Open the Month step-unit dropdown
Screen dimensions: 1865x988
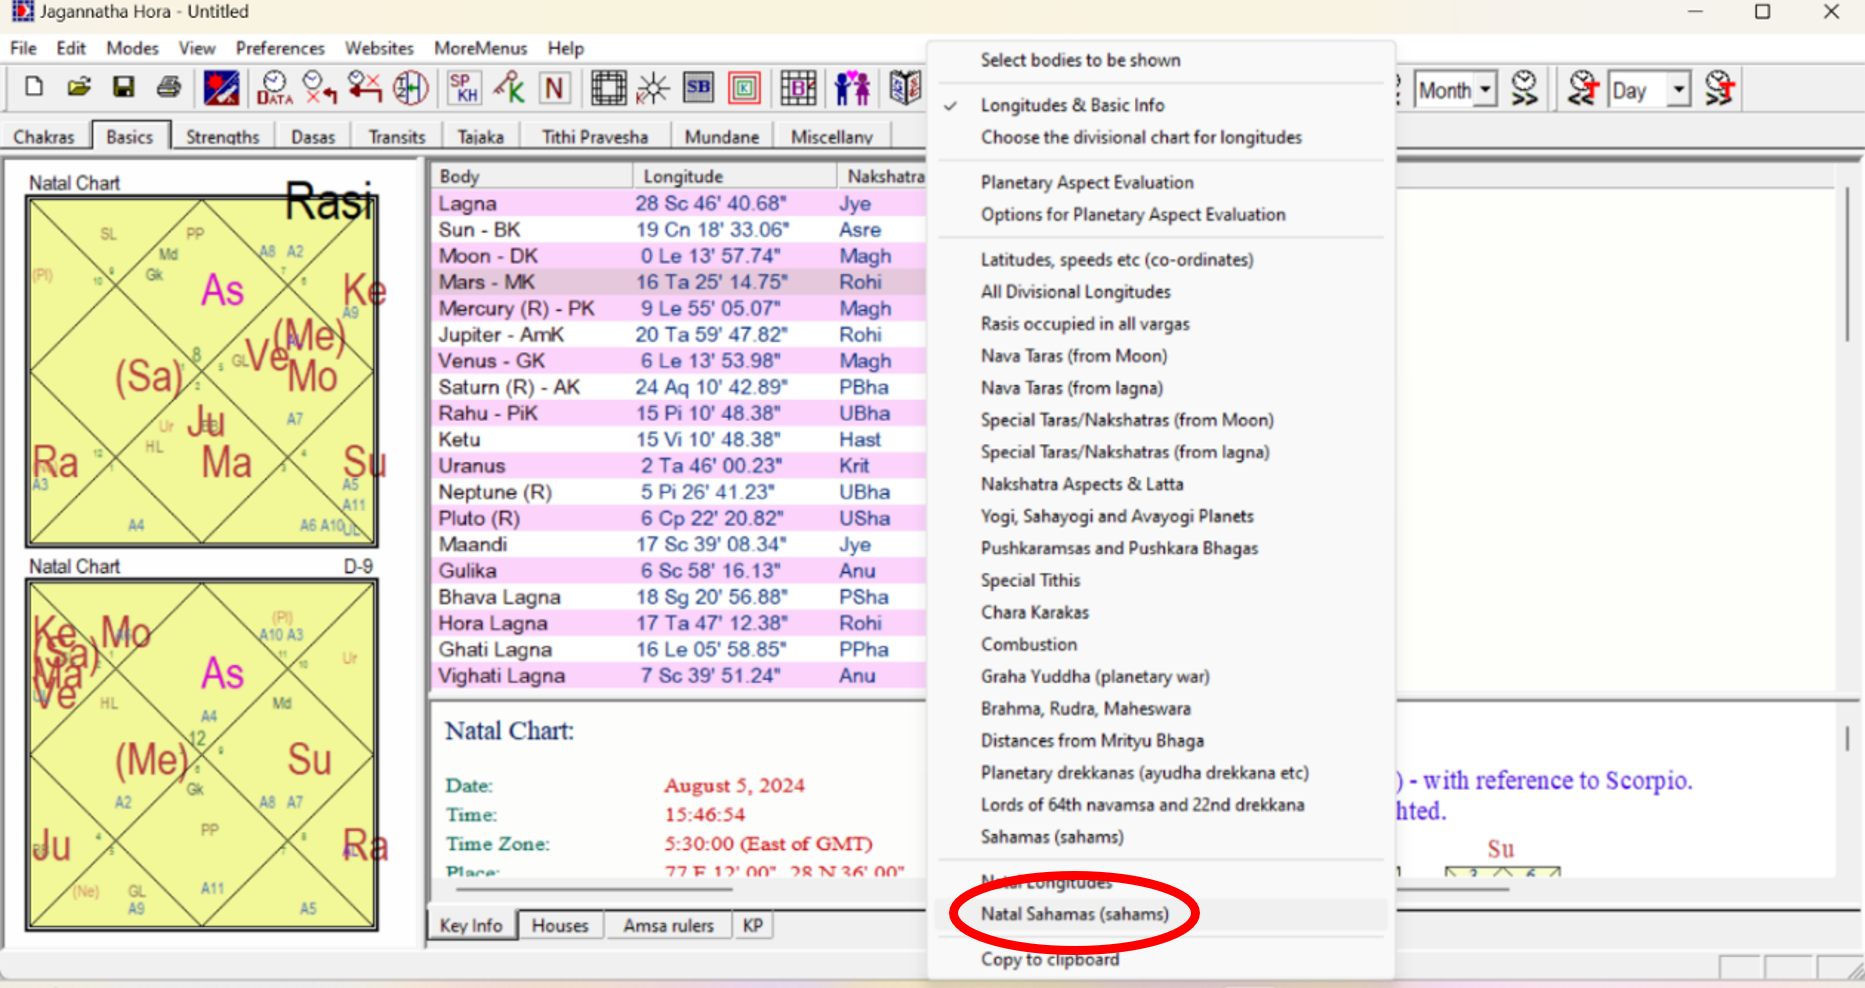coord(1486,90)
